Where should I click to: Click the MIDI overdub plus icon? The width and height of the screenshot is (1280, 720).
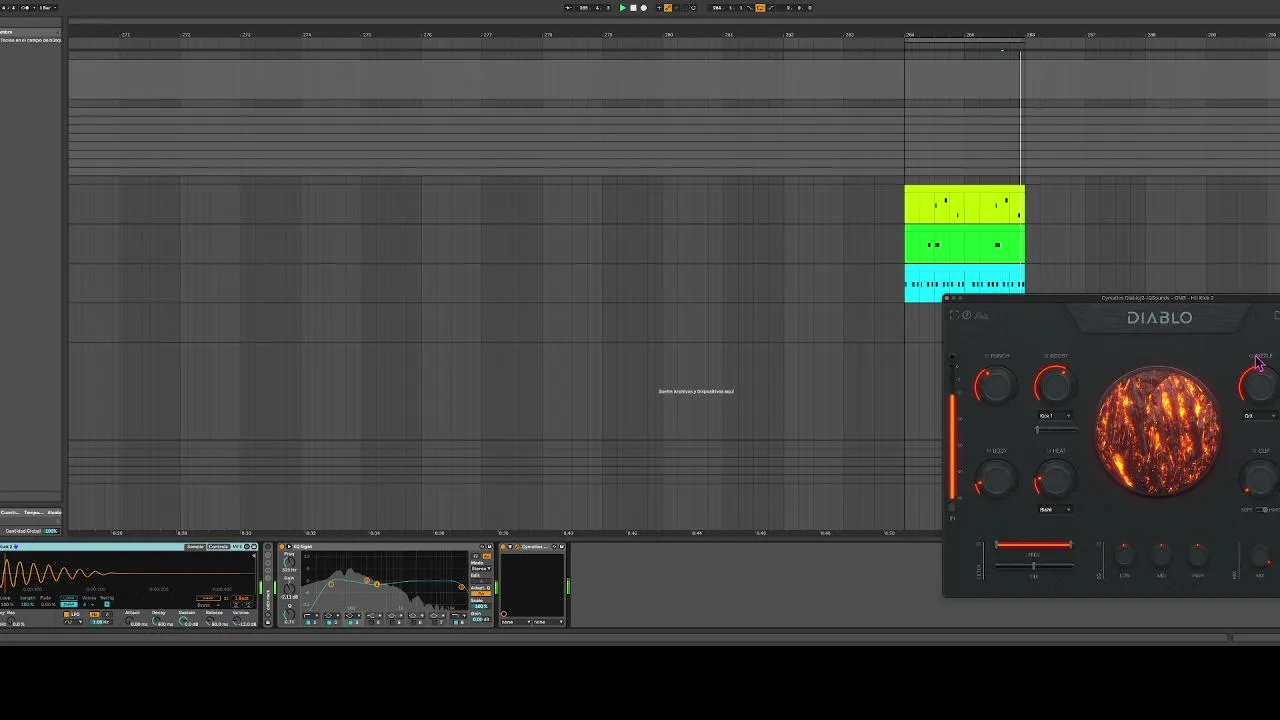tap(659, 8)
